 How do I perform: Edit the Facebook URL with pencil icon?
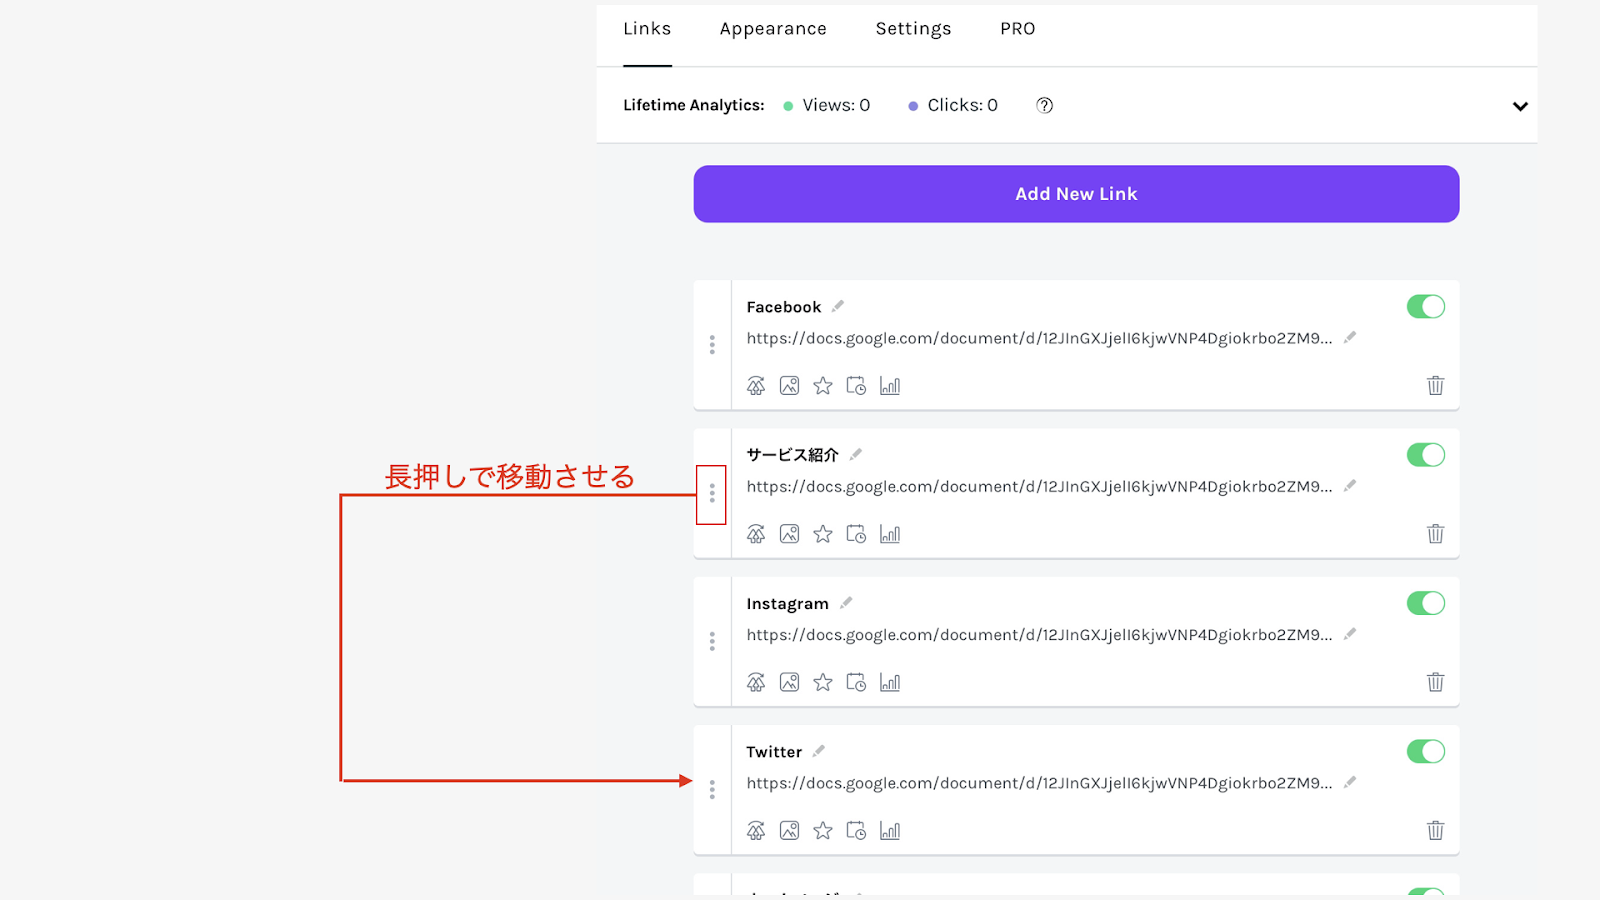[x=1350, y=337]
